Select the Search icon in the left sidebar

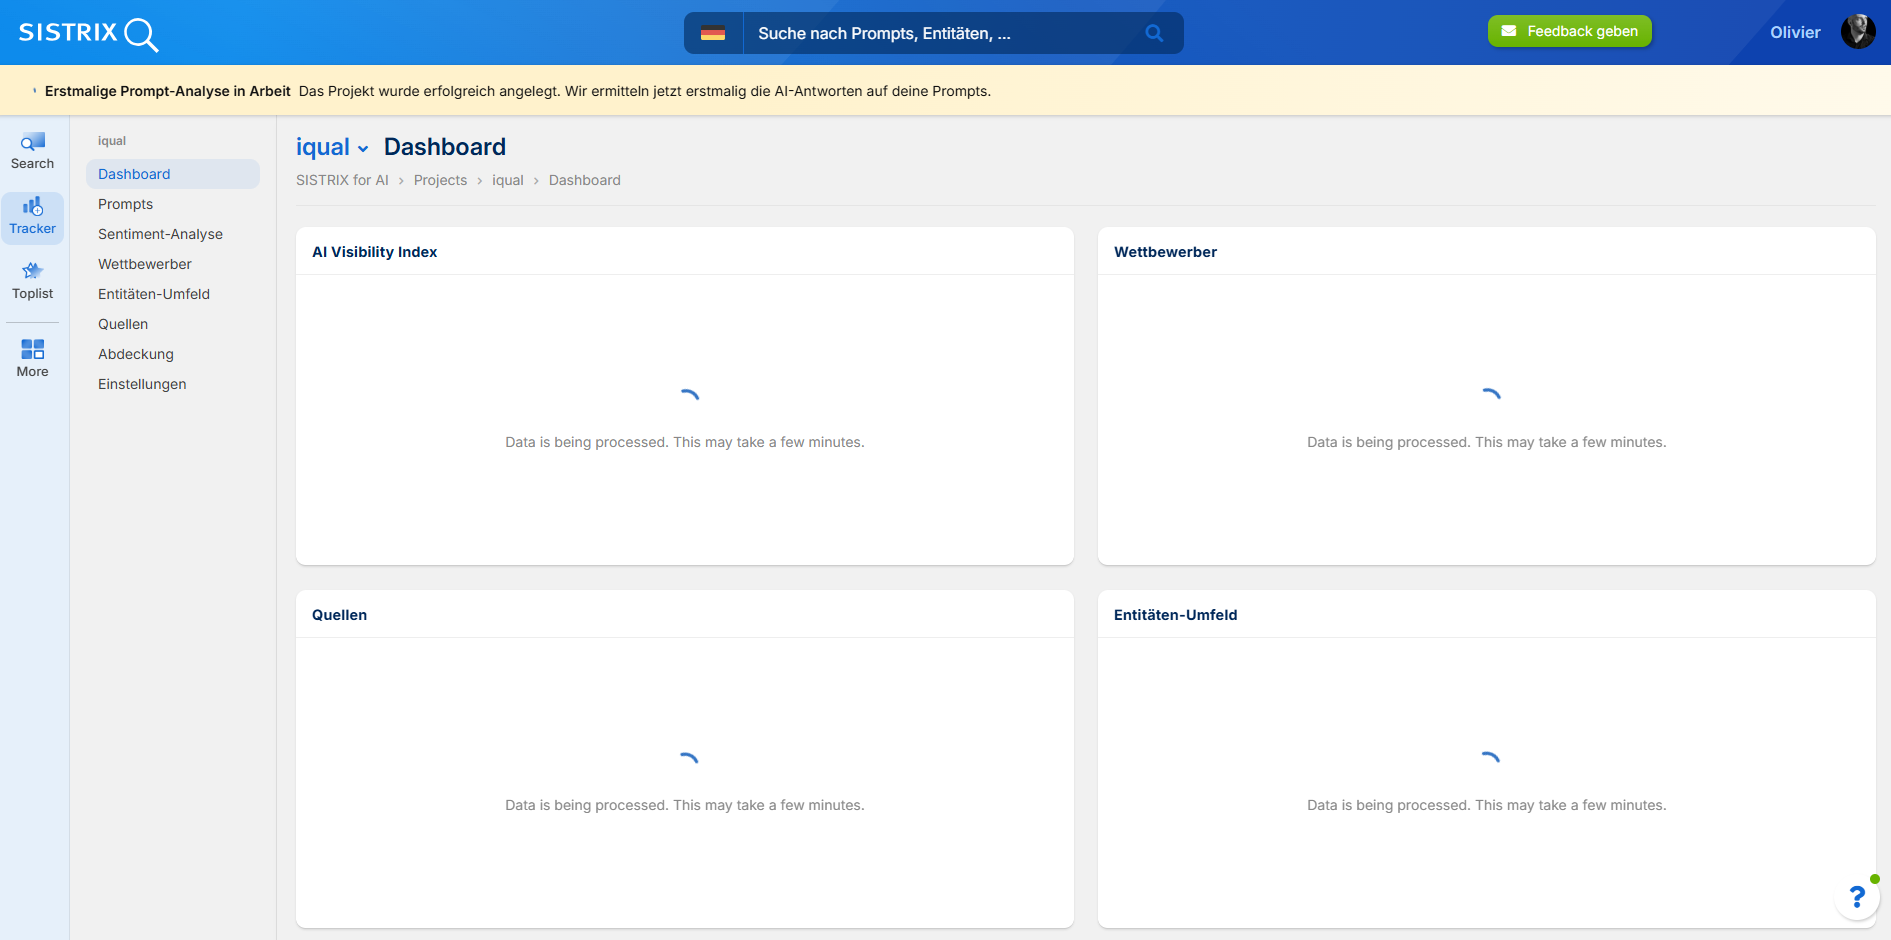click(x=32, y=149)
